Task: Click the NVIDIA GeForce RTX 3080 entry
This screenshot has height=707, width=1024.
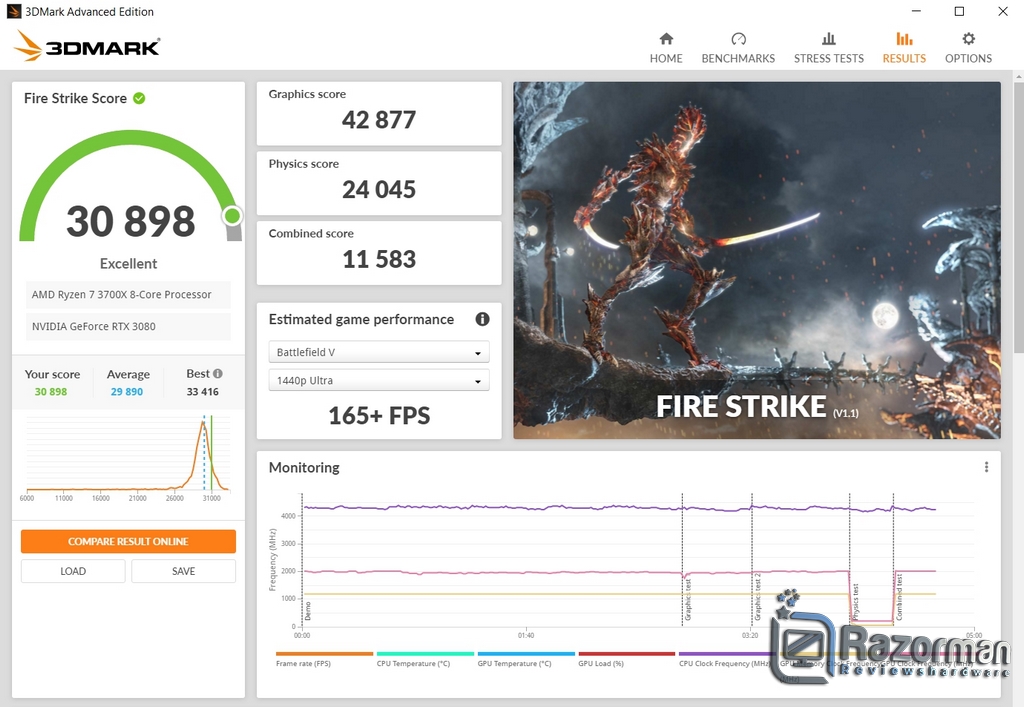Action: 128,326
